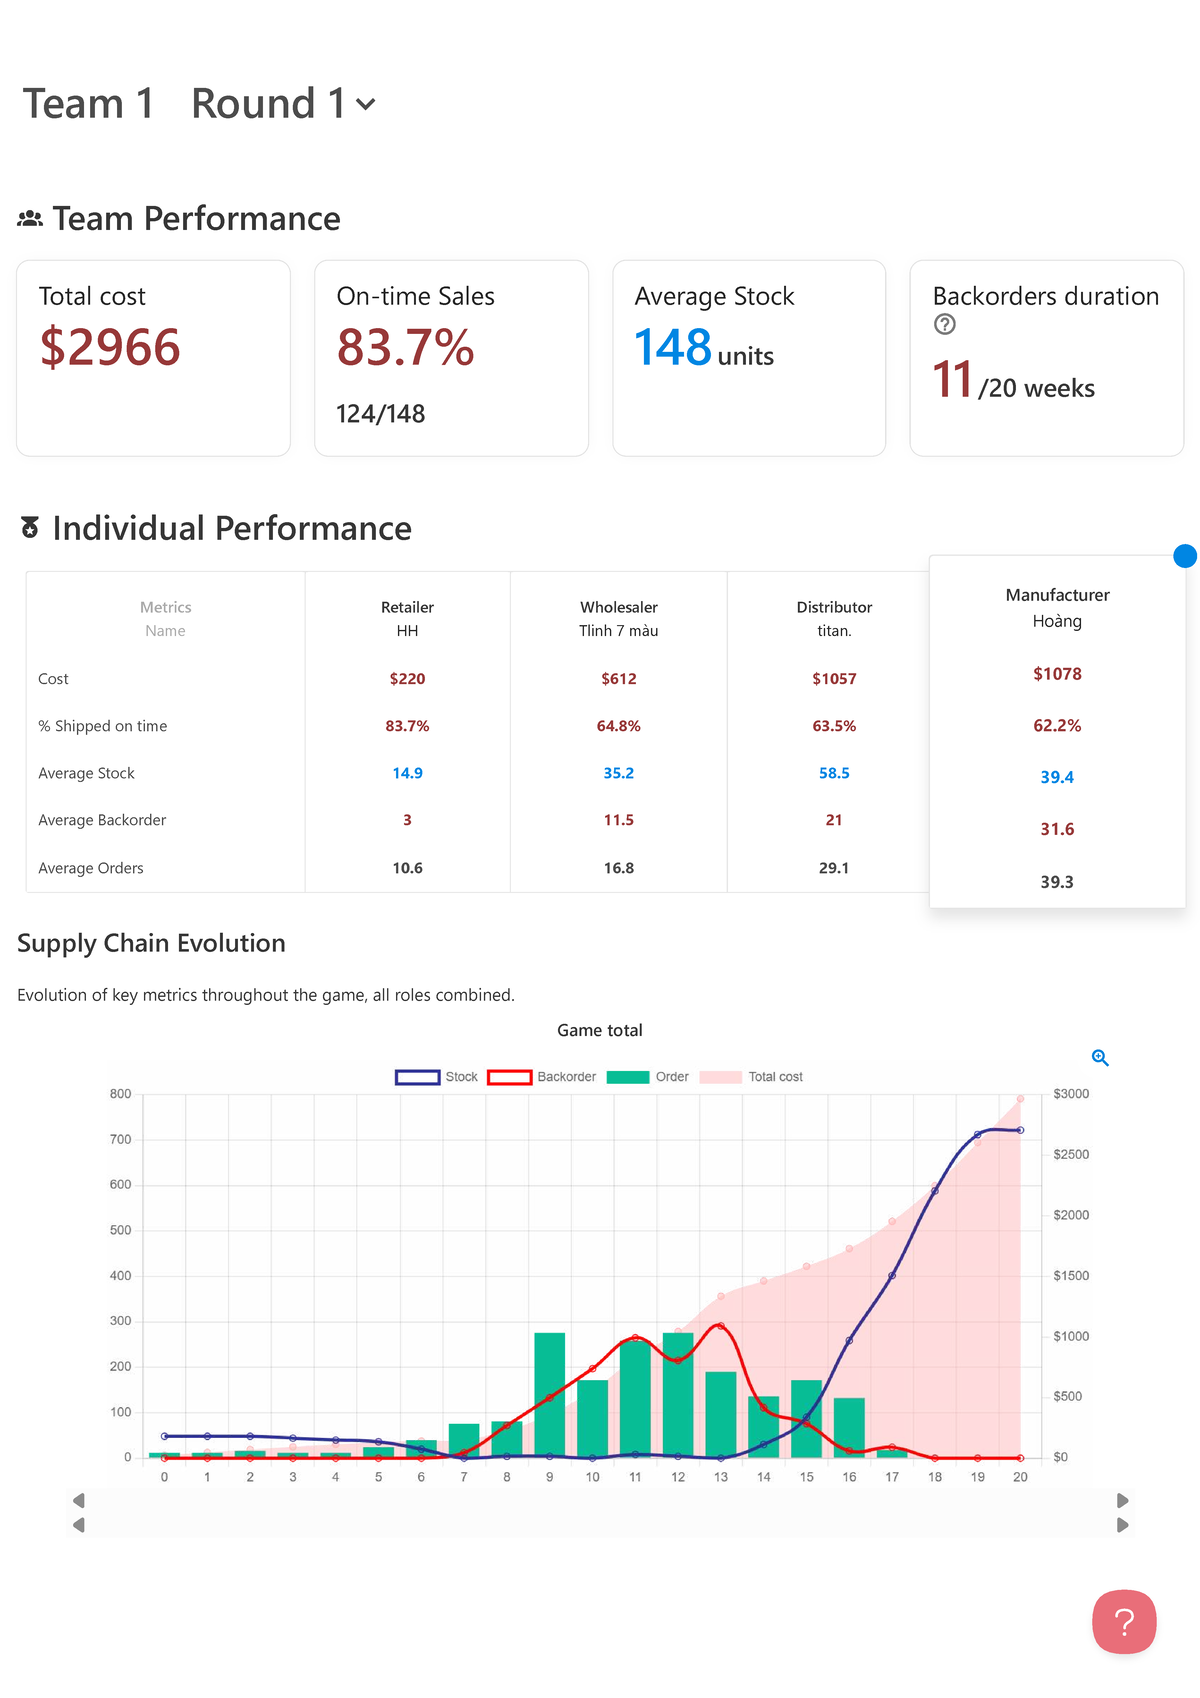1200x1698 pixels.
Task: Click the 63.5% shipped on time cell
Action: coord(834,726)
